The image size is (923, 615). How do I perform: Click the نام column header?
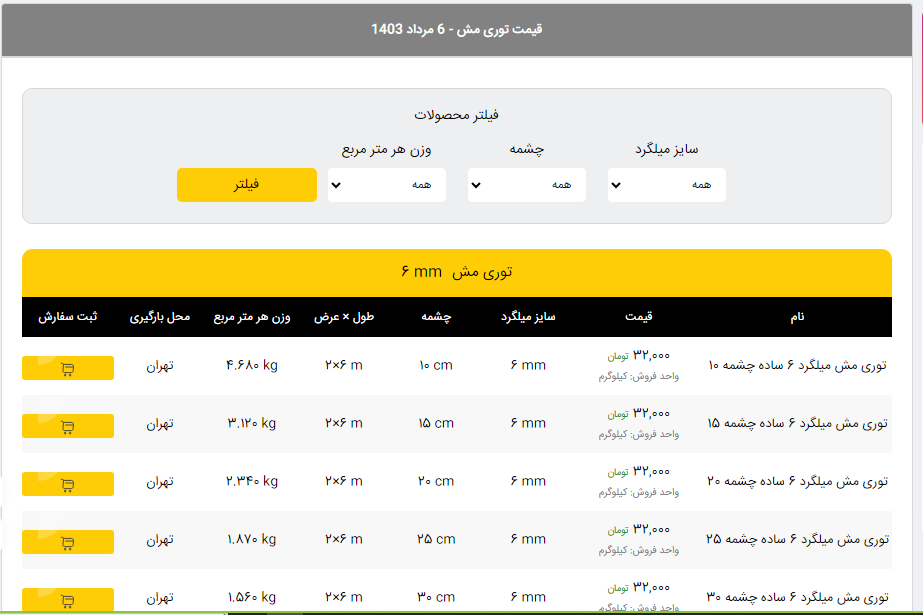pos(797,317)
